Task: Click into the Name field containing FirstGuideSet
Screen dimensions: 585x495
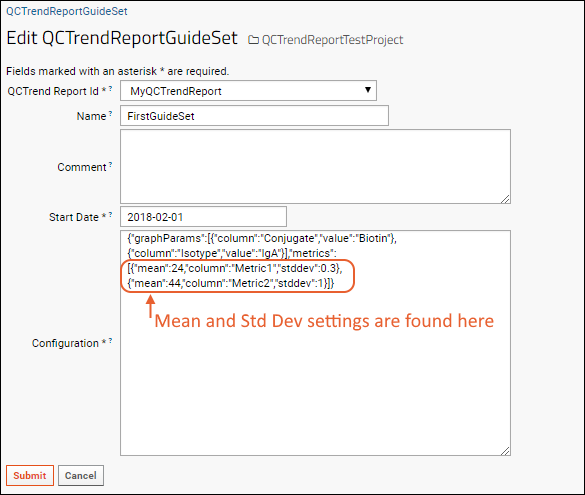Action: (x=254, y=116)
